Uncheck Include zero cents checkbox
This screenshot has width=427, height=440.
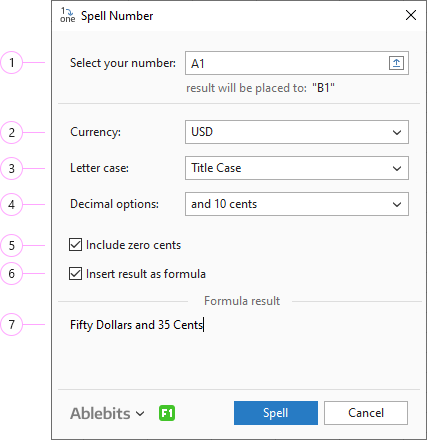click(x=75, y=245)
